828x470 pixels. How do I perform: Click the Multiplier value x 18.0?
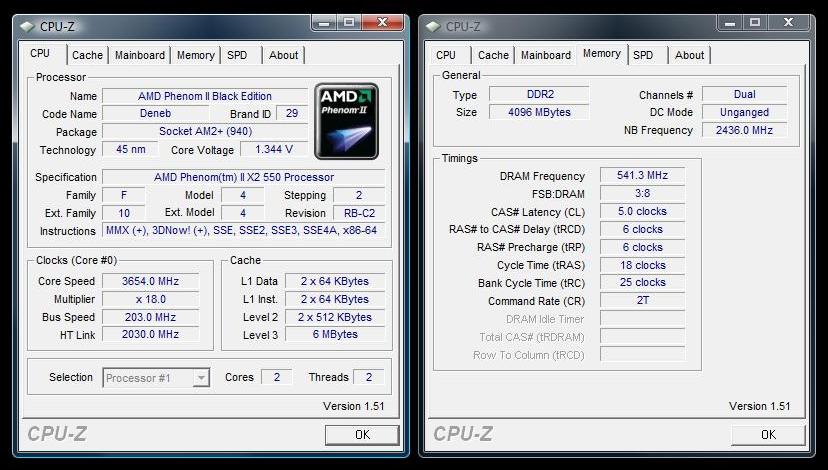pos(150,299)
